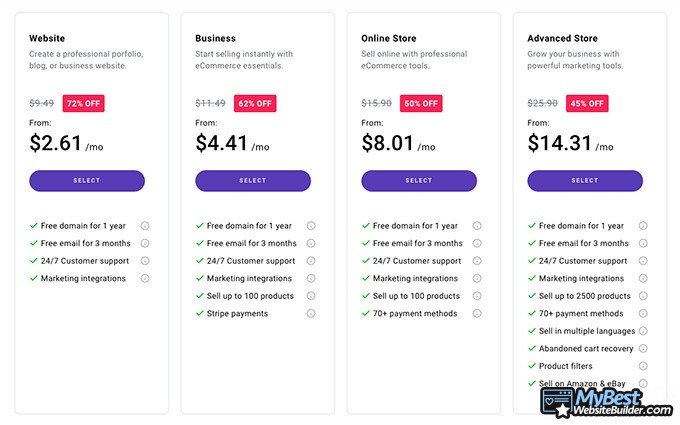Open info for Sell up to 2500 products
Viewport: 680px width, 425px height.
click(643, 296)
